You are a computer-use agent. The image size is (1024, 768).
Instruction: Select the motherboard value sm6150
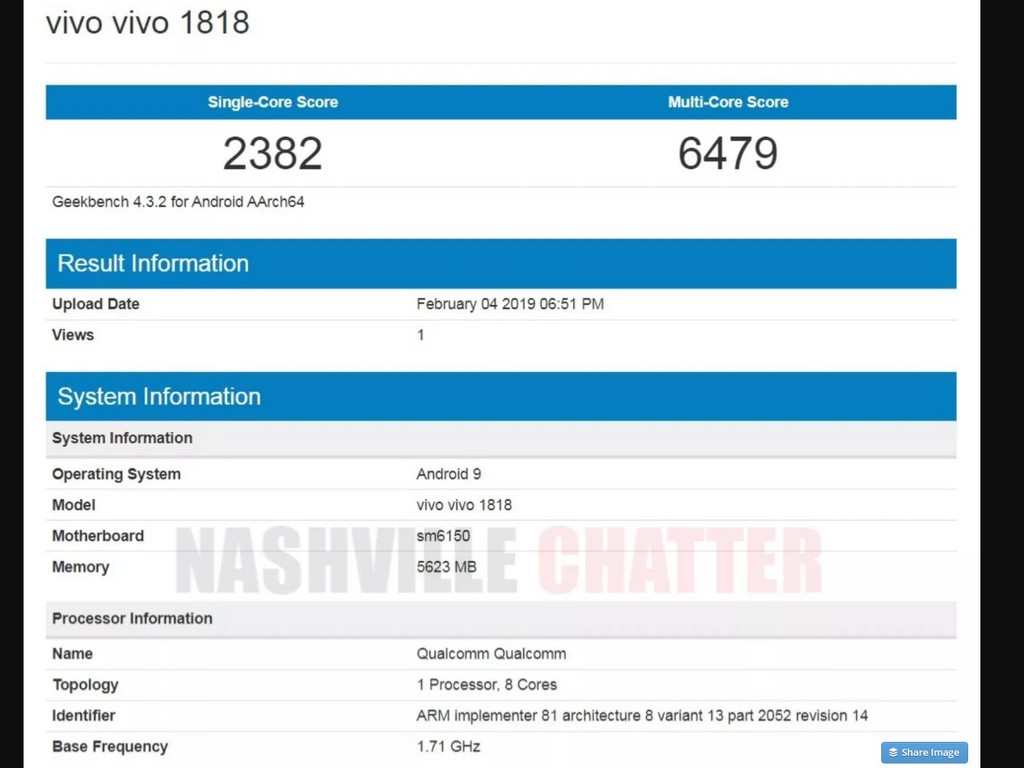[x=443, y=536]
